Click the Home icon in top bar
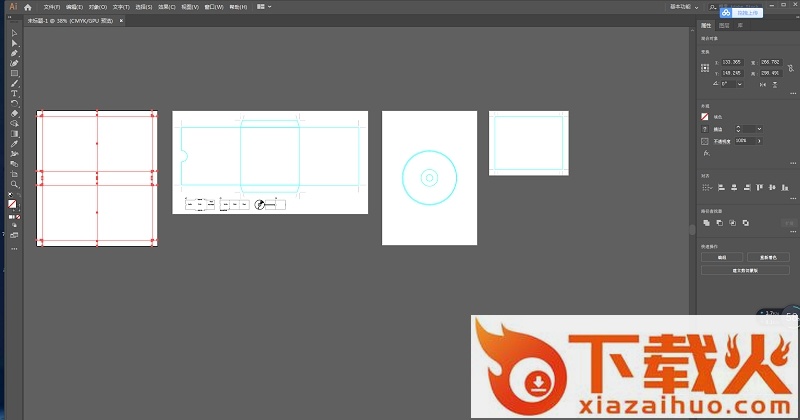This screenshot has width=800, height=420. click(x=28, y=6)
